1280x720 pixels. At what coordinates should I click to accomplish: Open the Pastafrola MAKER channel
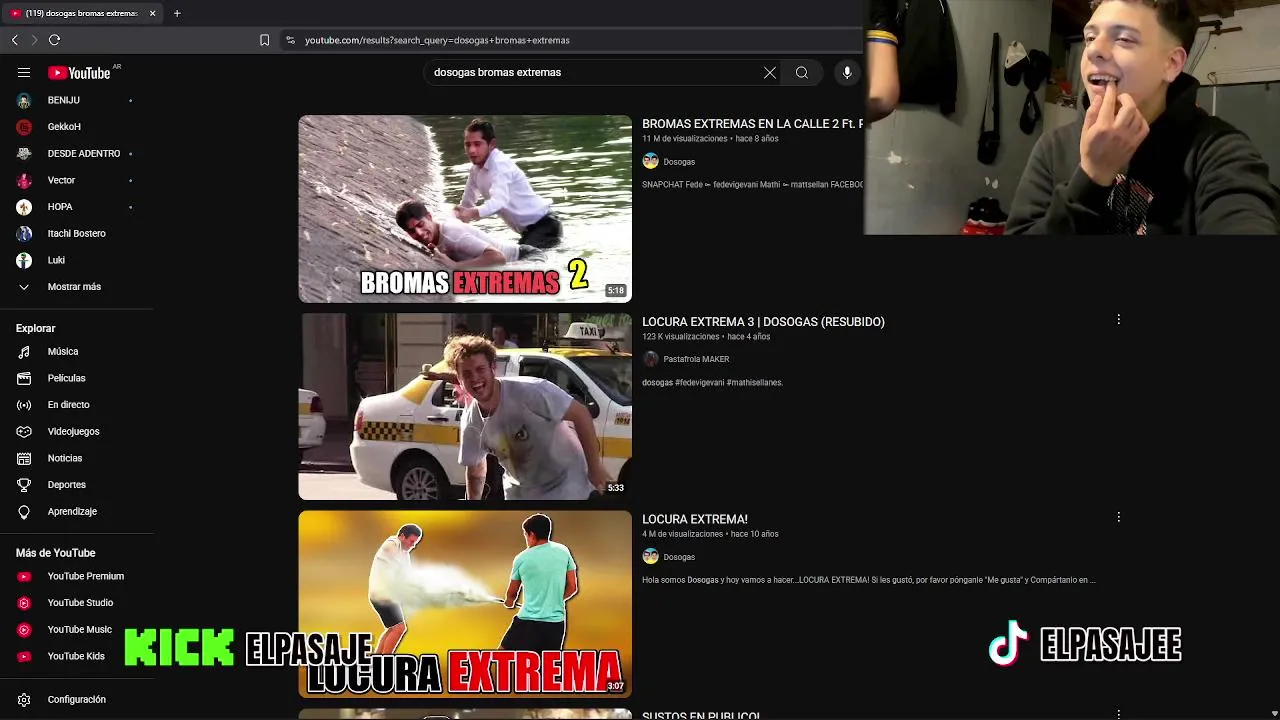(696, 359)
